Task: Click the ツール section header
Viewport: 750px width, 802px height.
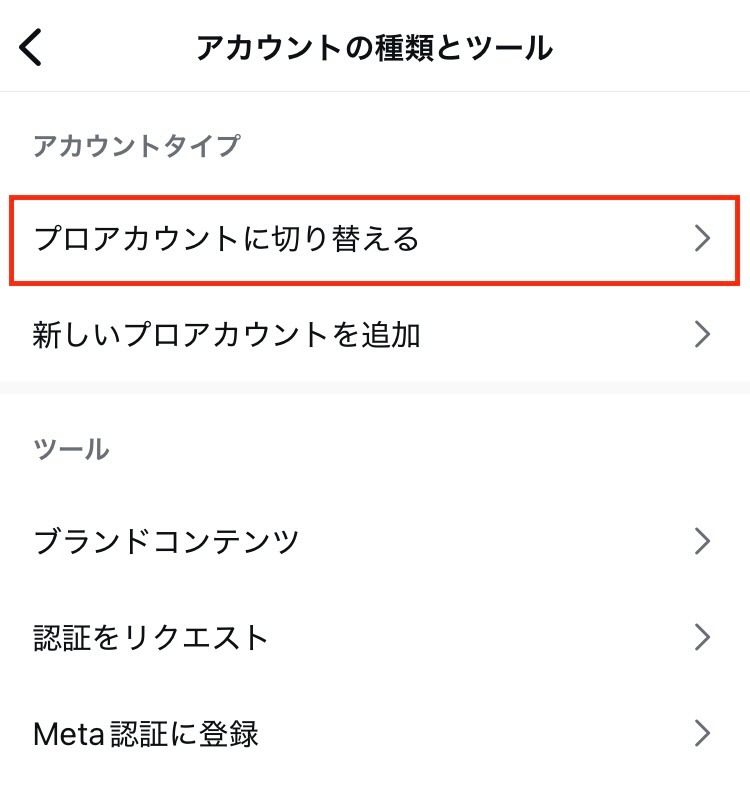Action: coord(71,449)
